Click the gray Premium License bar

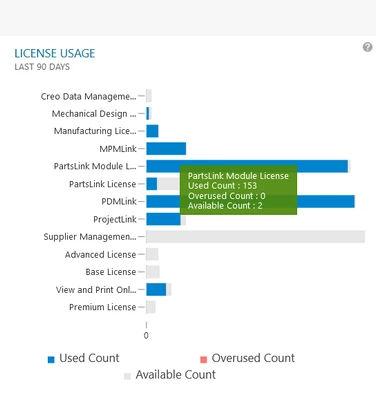point(151,307)
